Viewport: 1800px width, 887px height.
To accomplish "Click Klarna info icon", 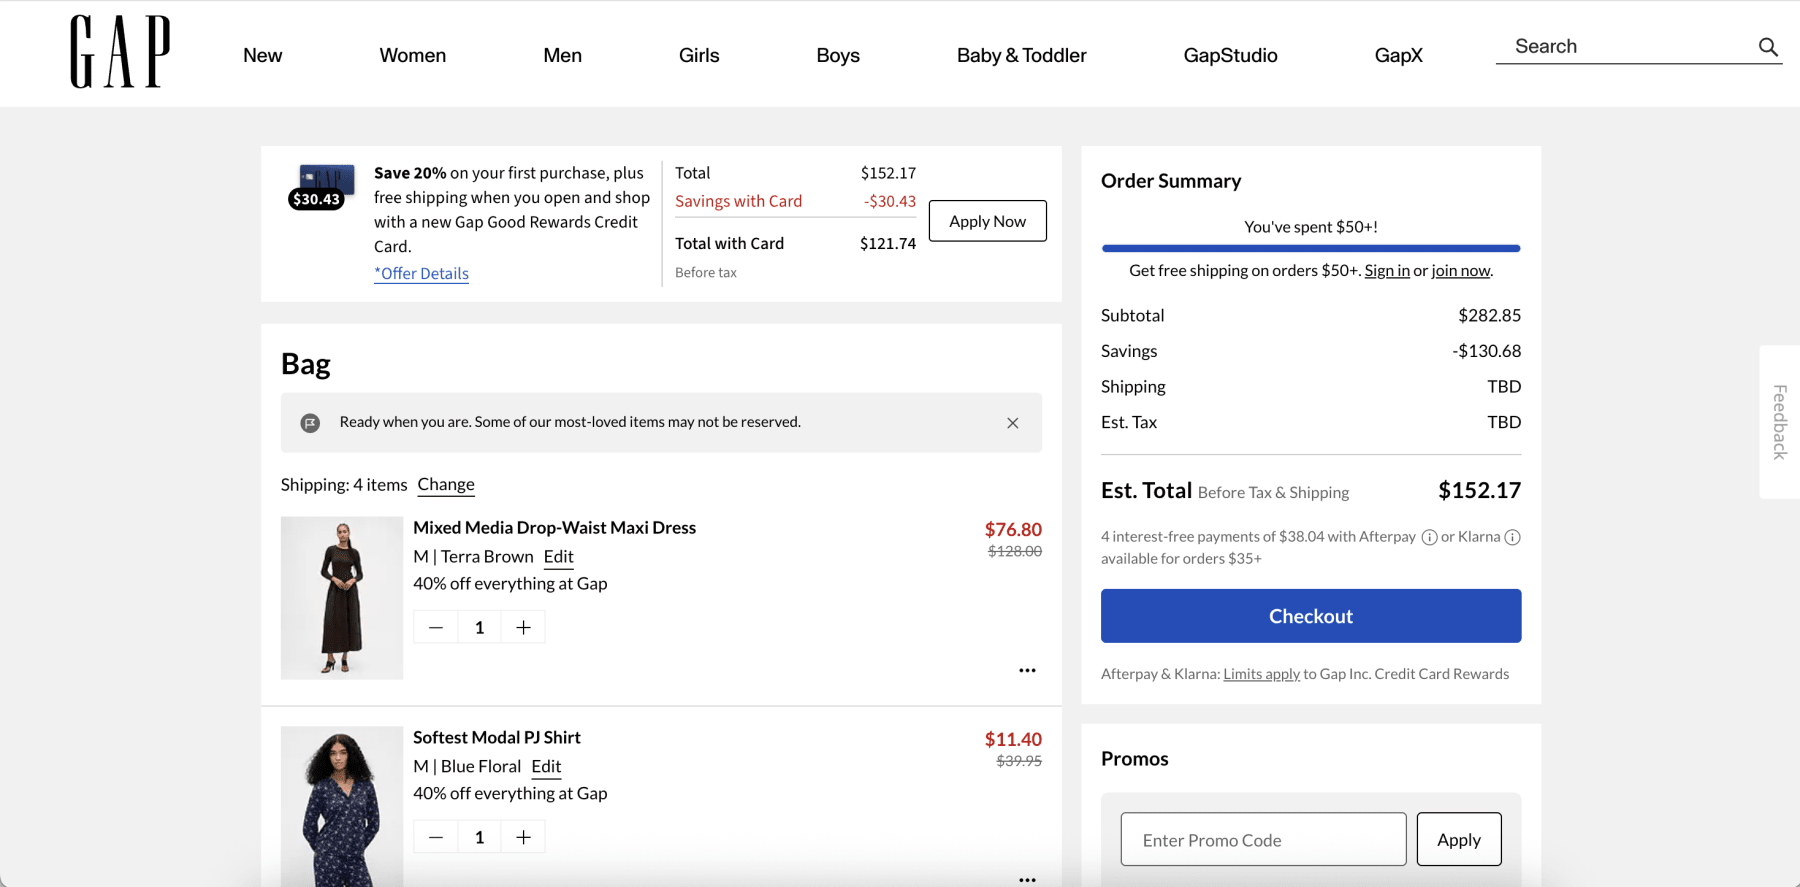I will click(1512, 537).
